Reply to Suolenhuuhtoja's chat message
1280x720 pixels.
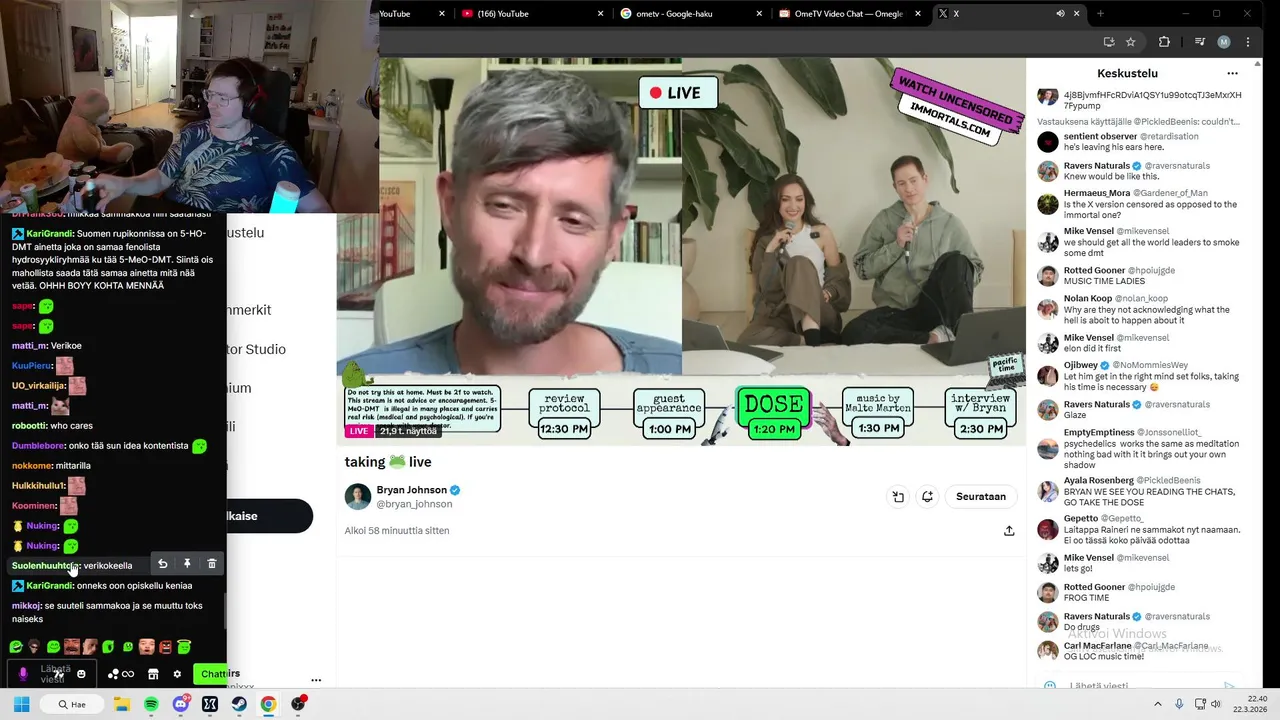(163, 564)
